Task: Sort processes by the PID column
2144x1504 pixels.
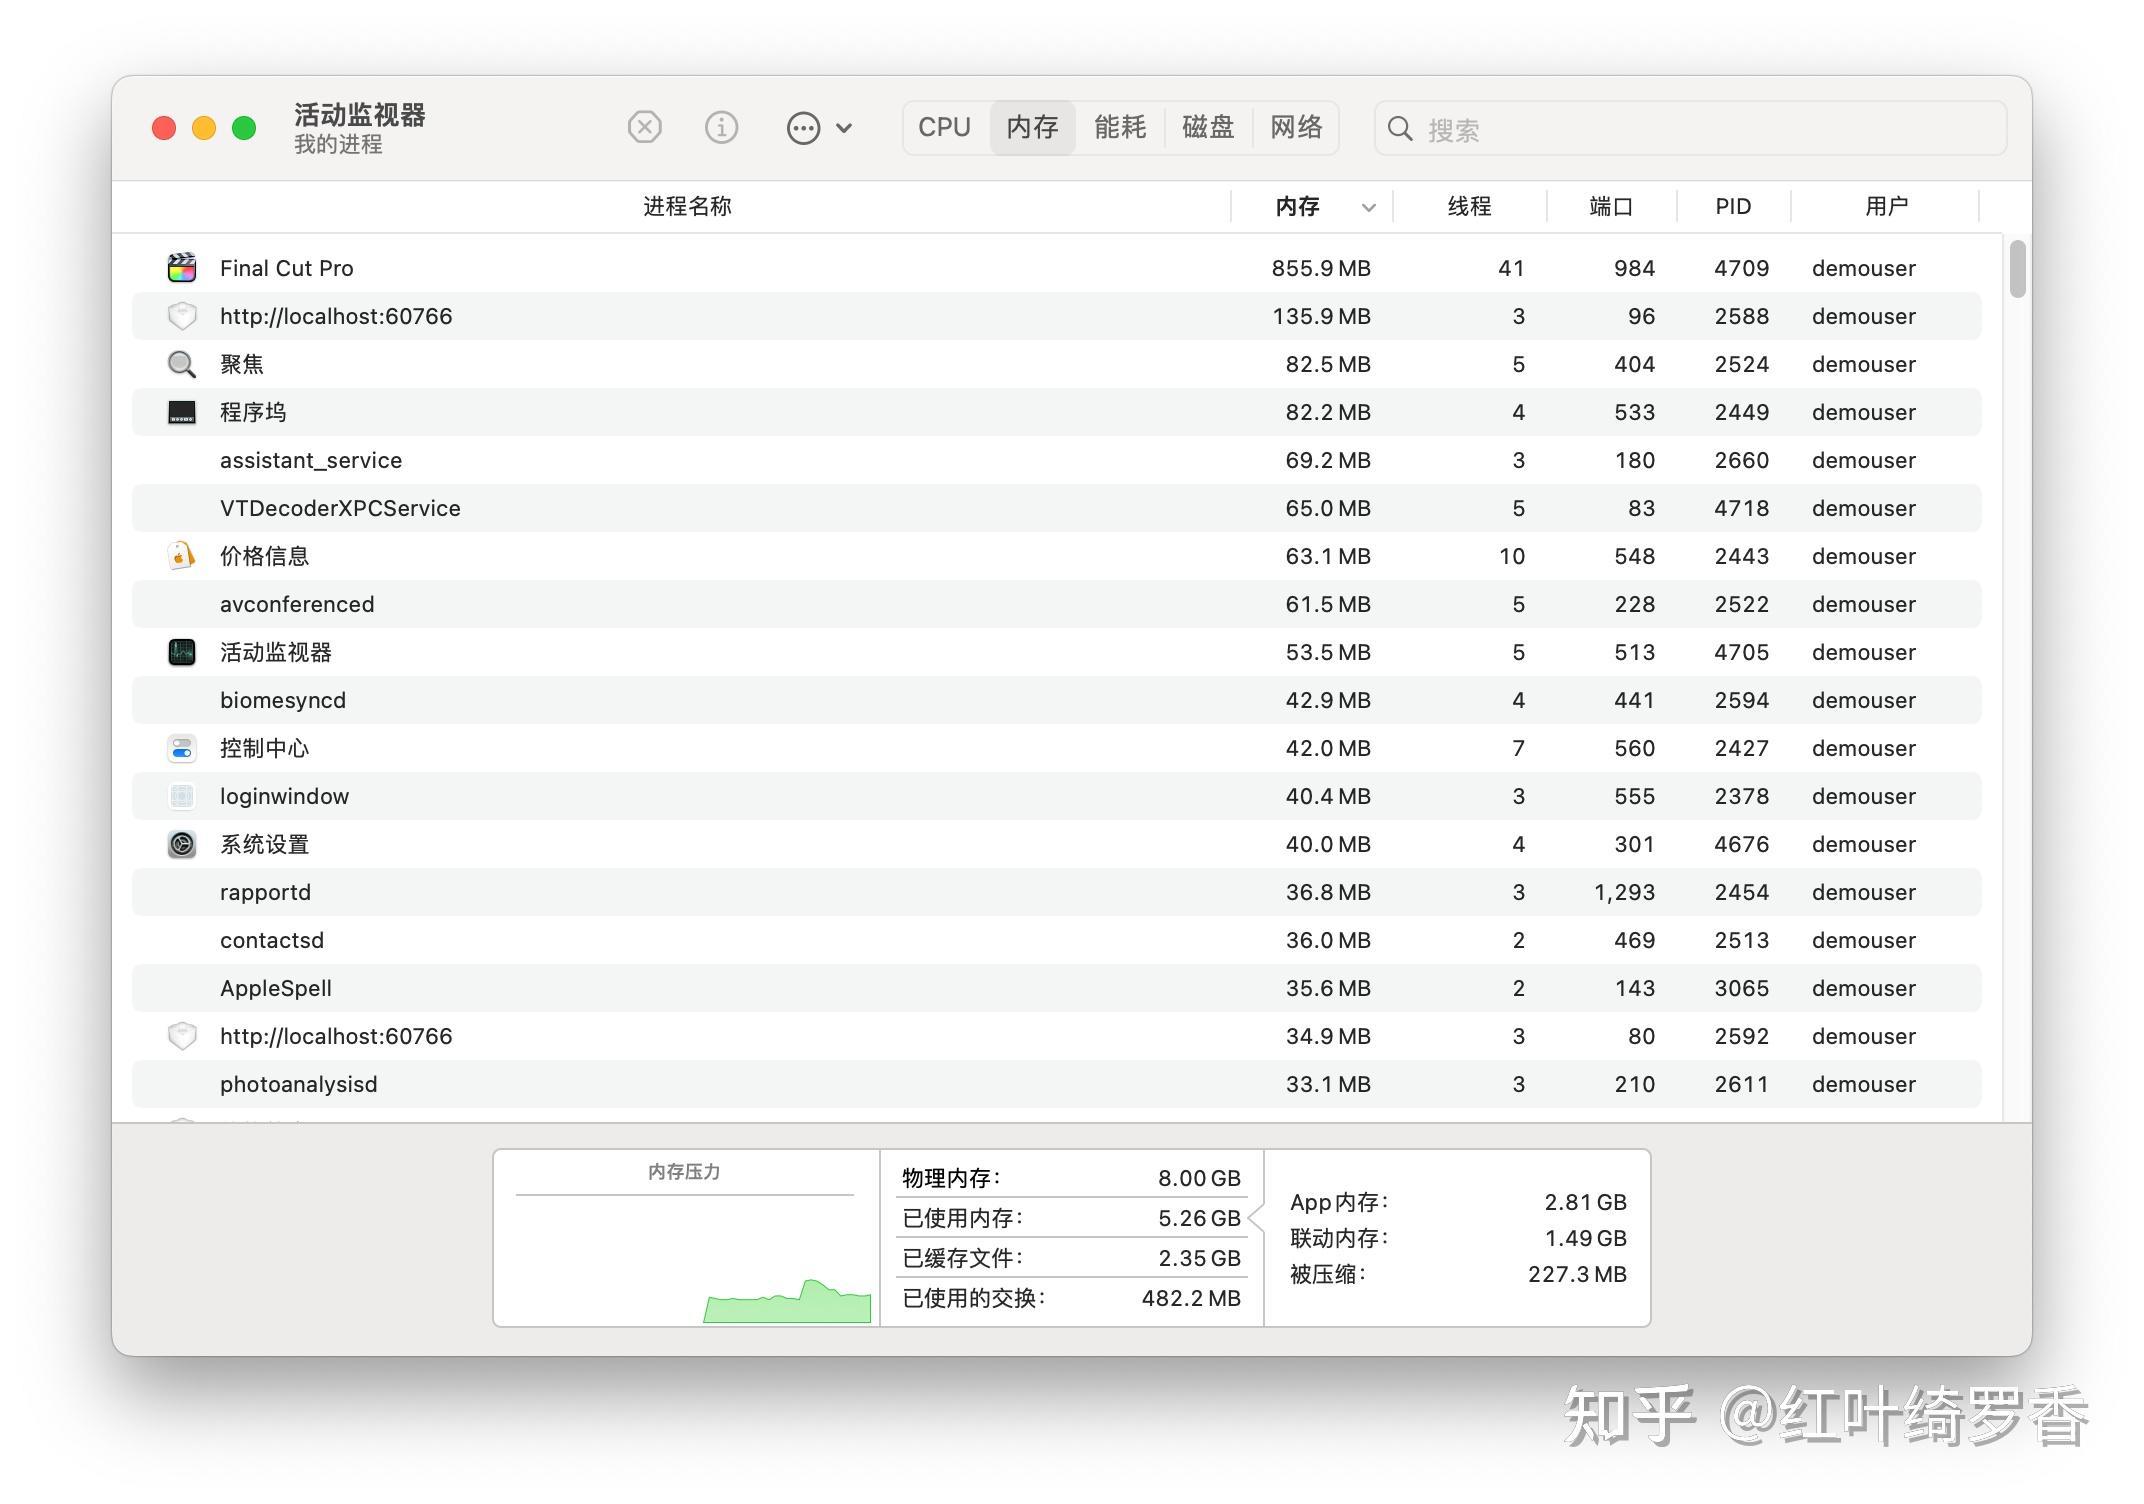Action: (1732, 206)
